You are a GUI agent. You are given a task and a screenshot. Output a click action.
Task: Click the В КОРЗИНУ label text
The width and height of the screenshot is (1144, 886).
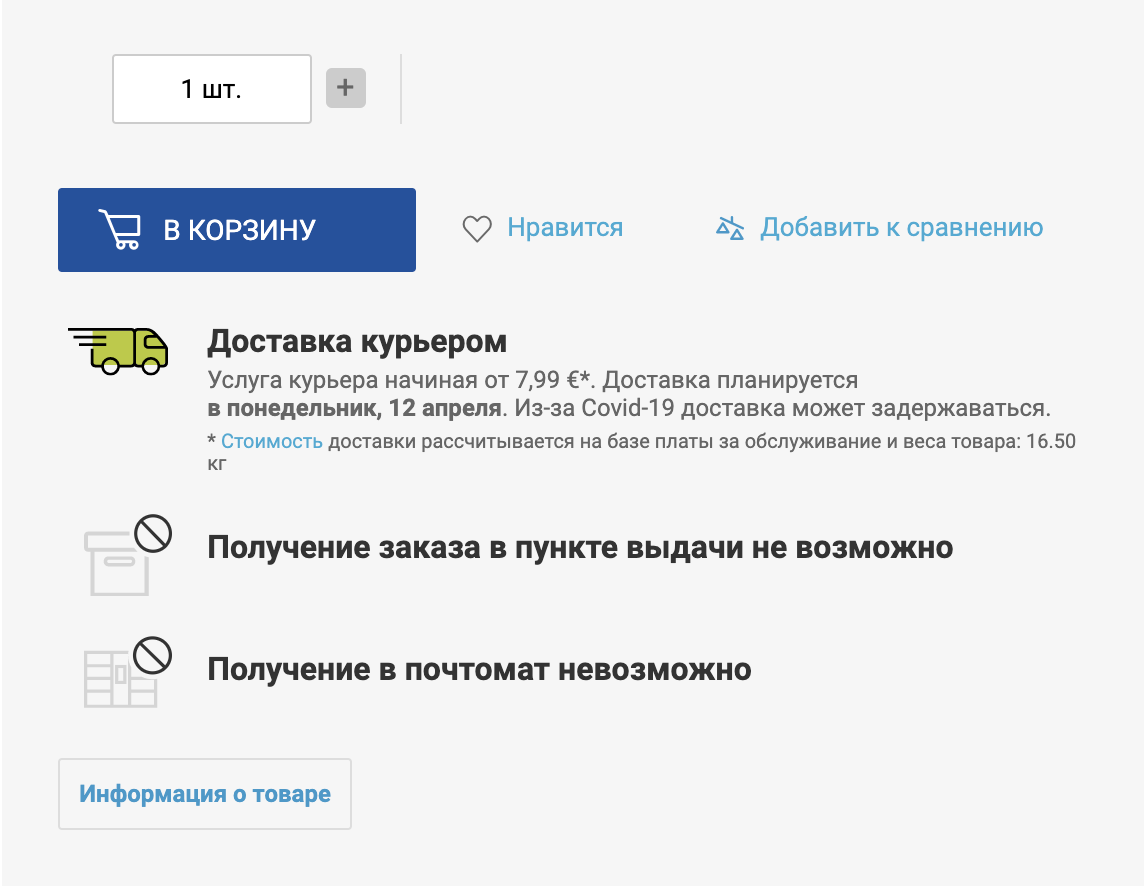point(239,230)
